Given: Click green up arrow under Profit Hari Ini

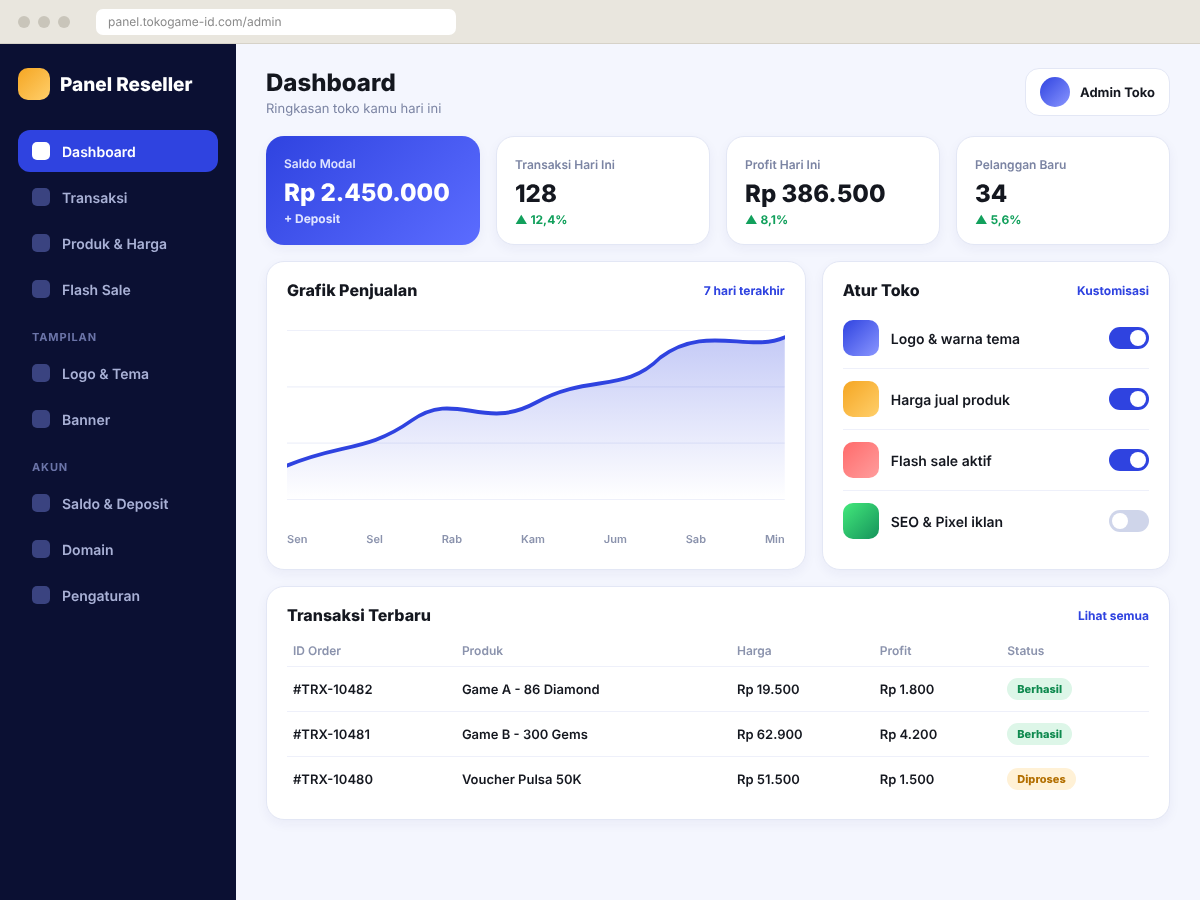Looking at the screenshot, I should (x=751, y=220).
